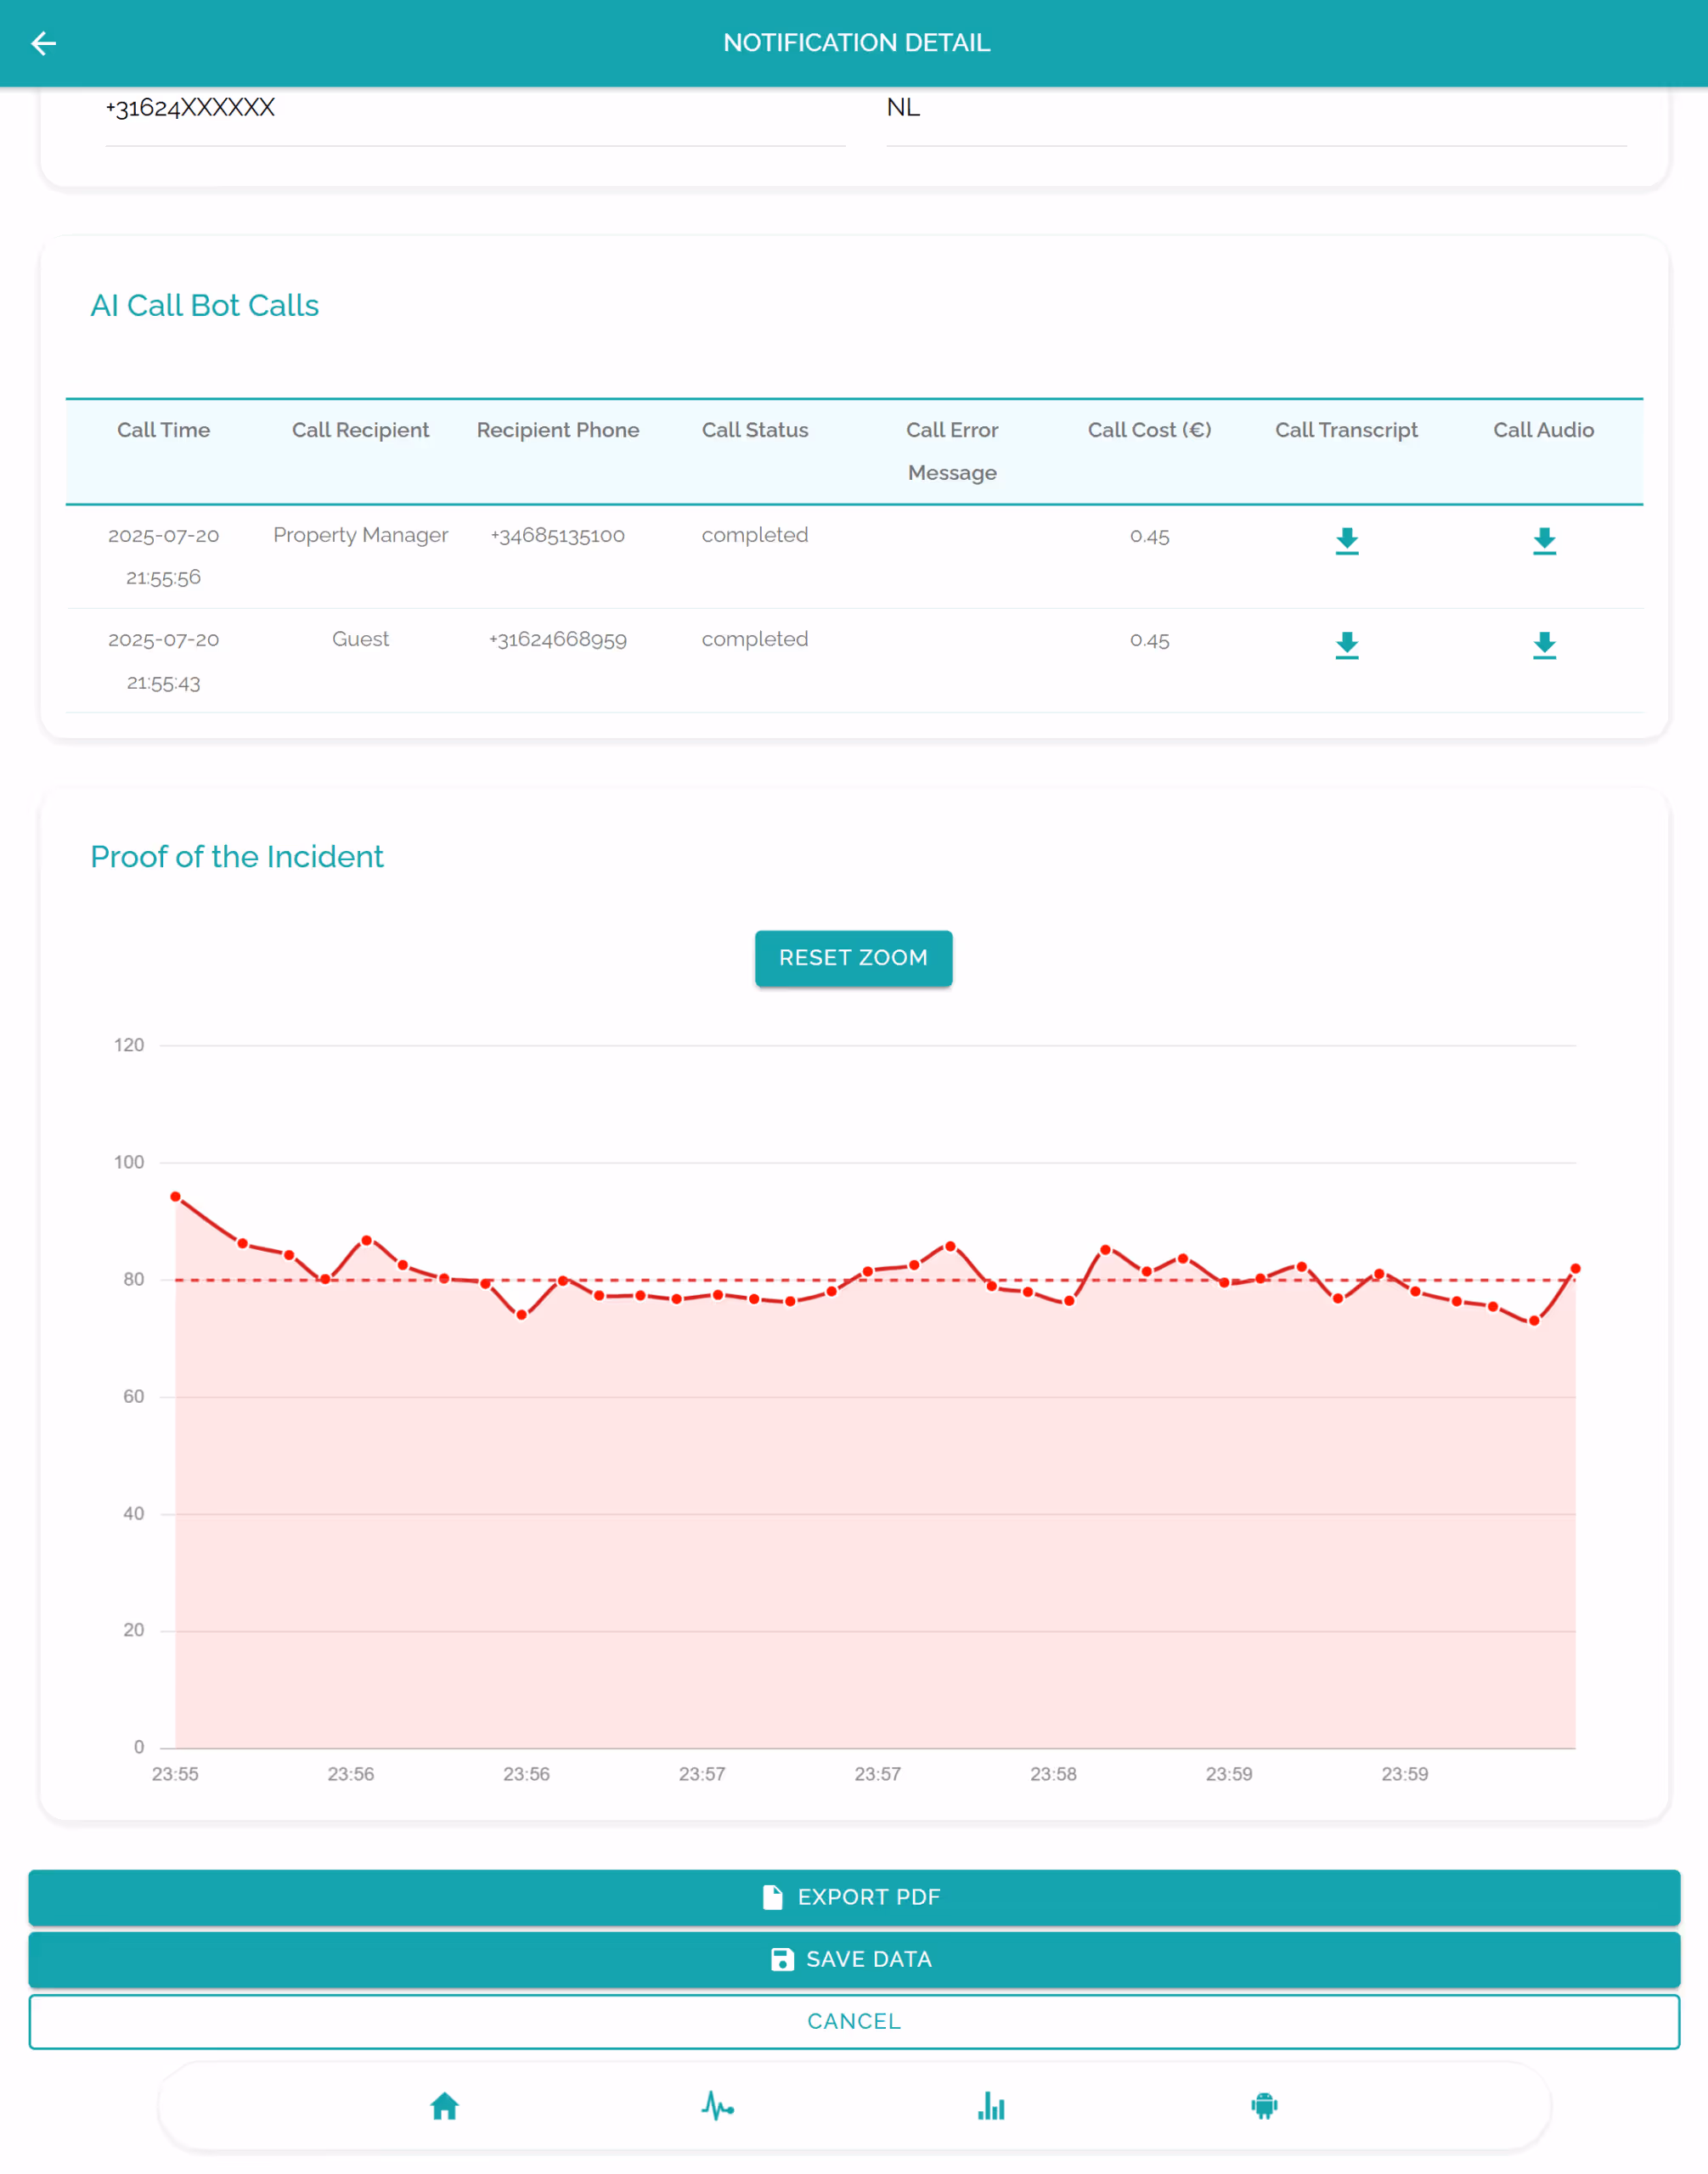1708x2174 pixels.
Task: Click the back arrow in header
Action: [44, 43]
